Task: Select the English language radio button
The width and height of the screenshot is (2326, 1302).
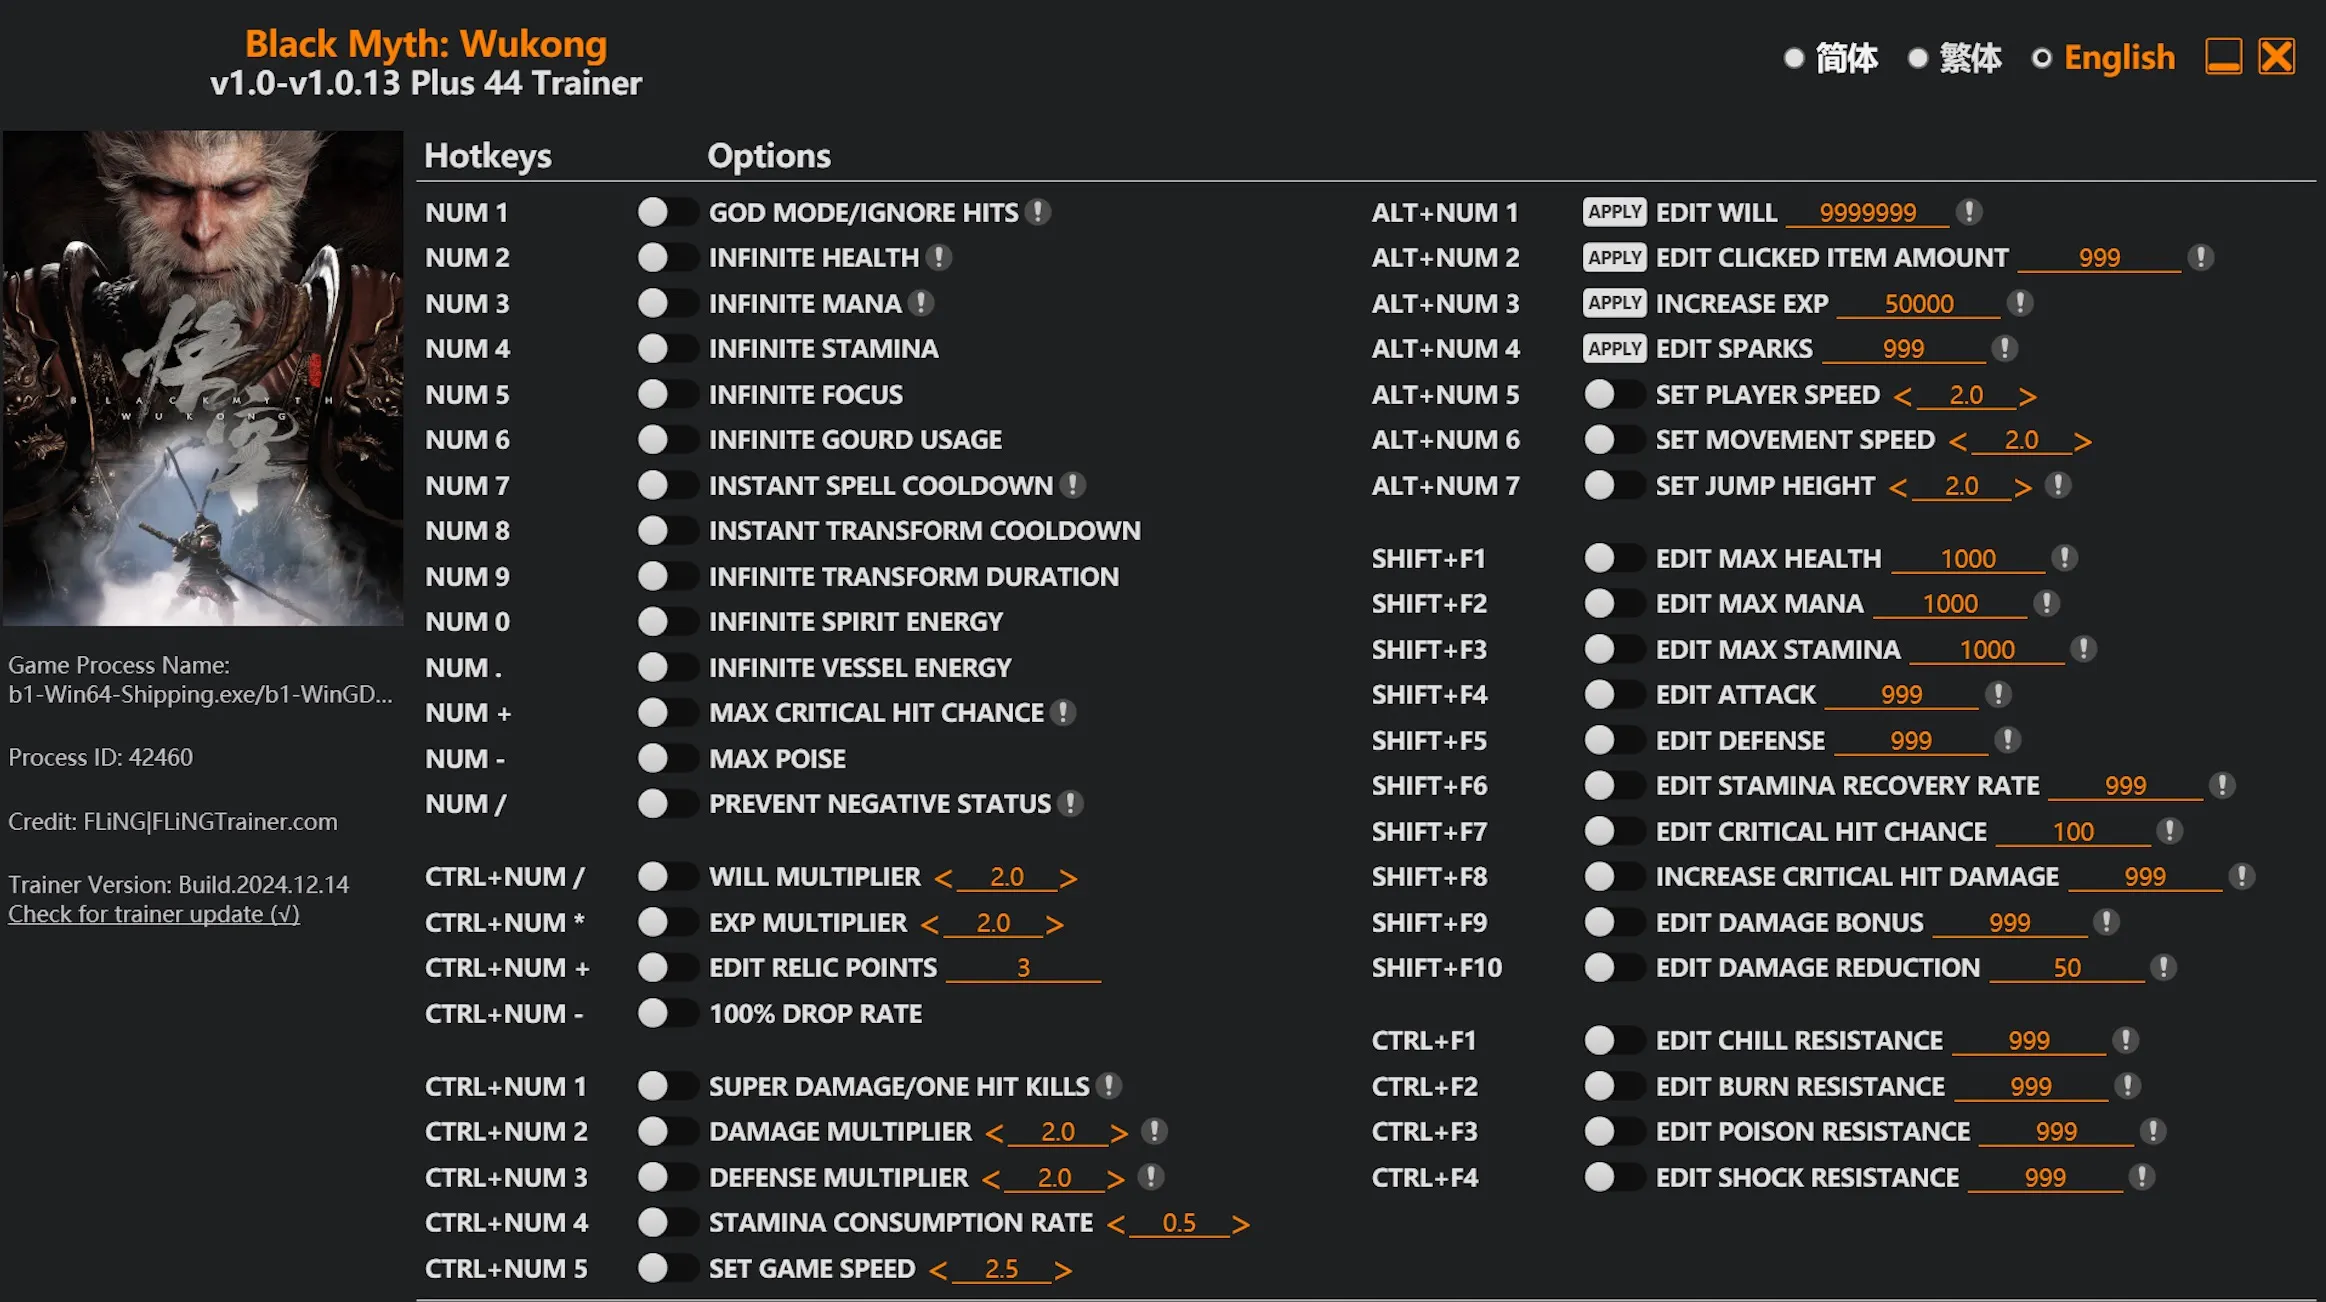Action: coord(2042,58)
